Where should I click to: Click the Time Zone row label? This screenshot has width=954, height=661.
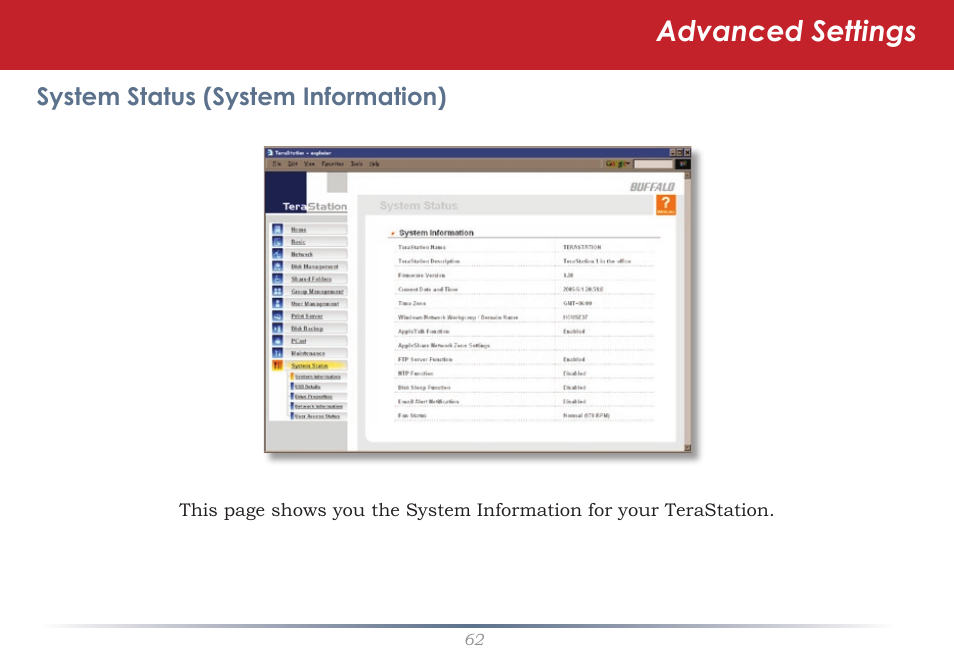tap(412, 303)
